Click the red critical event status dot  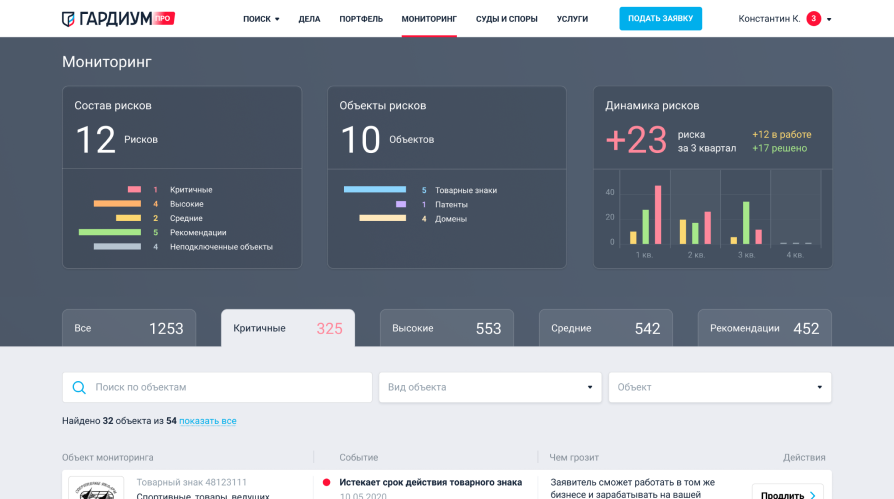(326, 482)
